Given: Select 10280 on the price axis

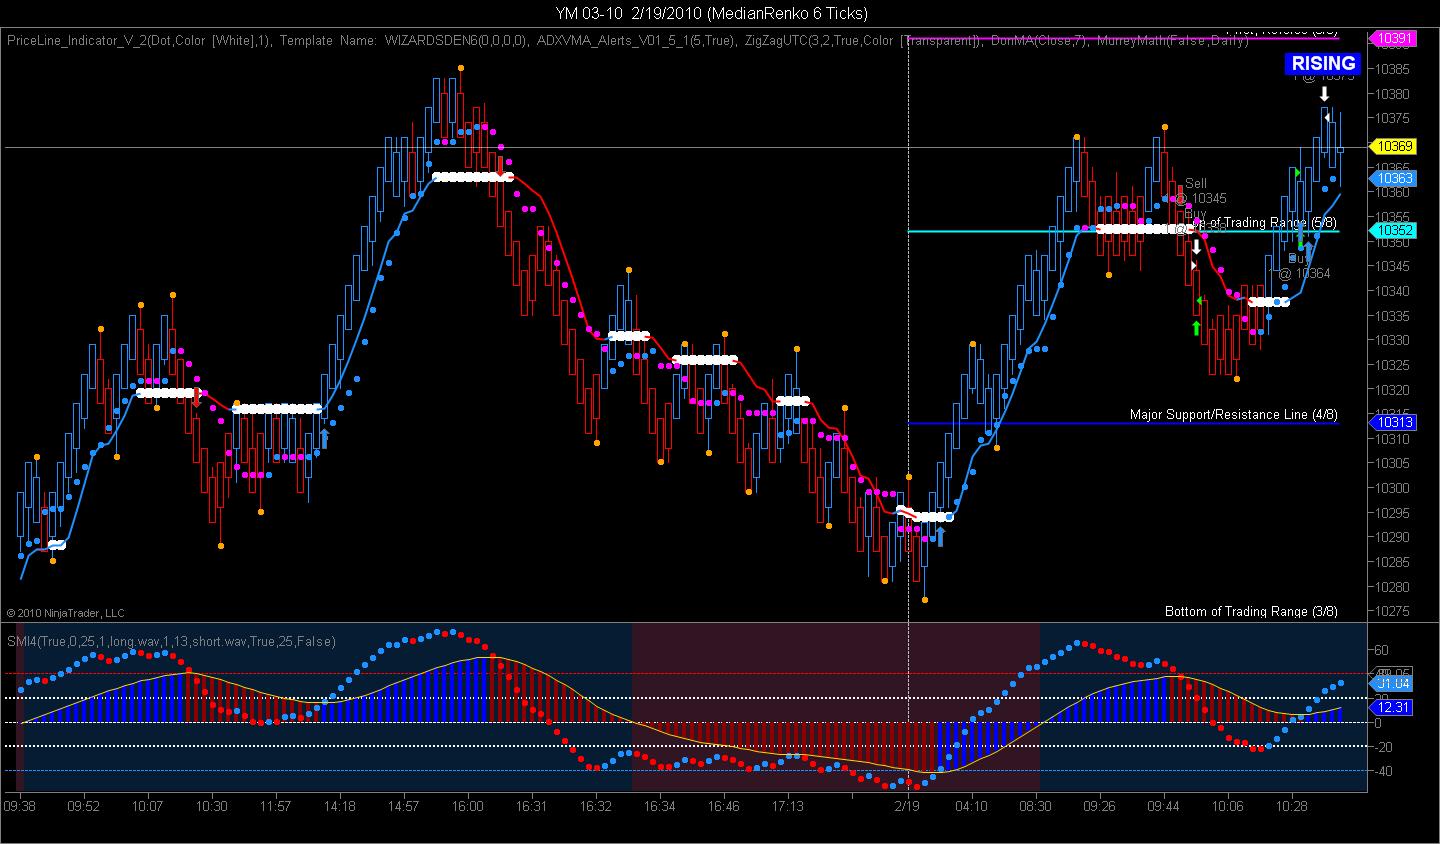Looking at the screenshot, I should coord(1393,587).
